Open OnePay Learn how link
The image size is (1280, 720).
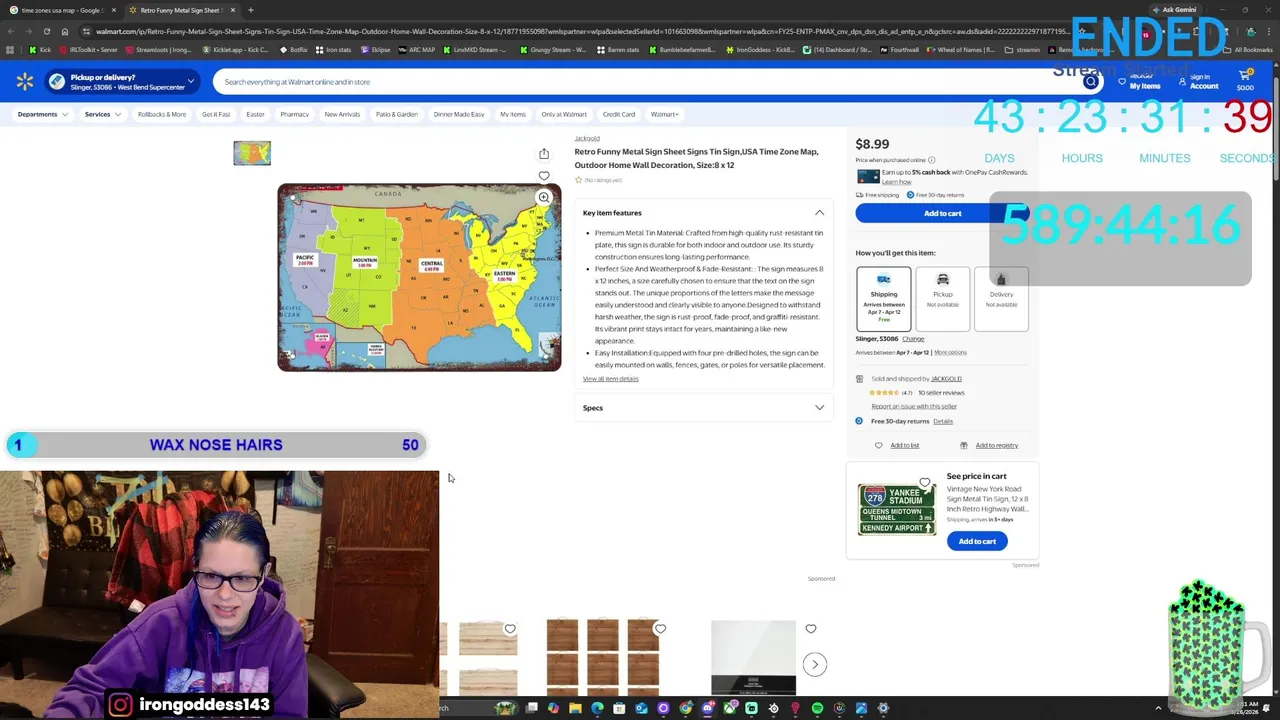896,182
